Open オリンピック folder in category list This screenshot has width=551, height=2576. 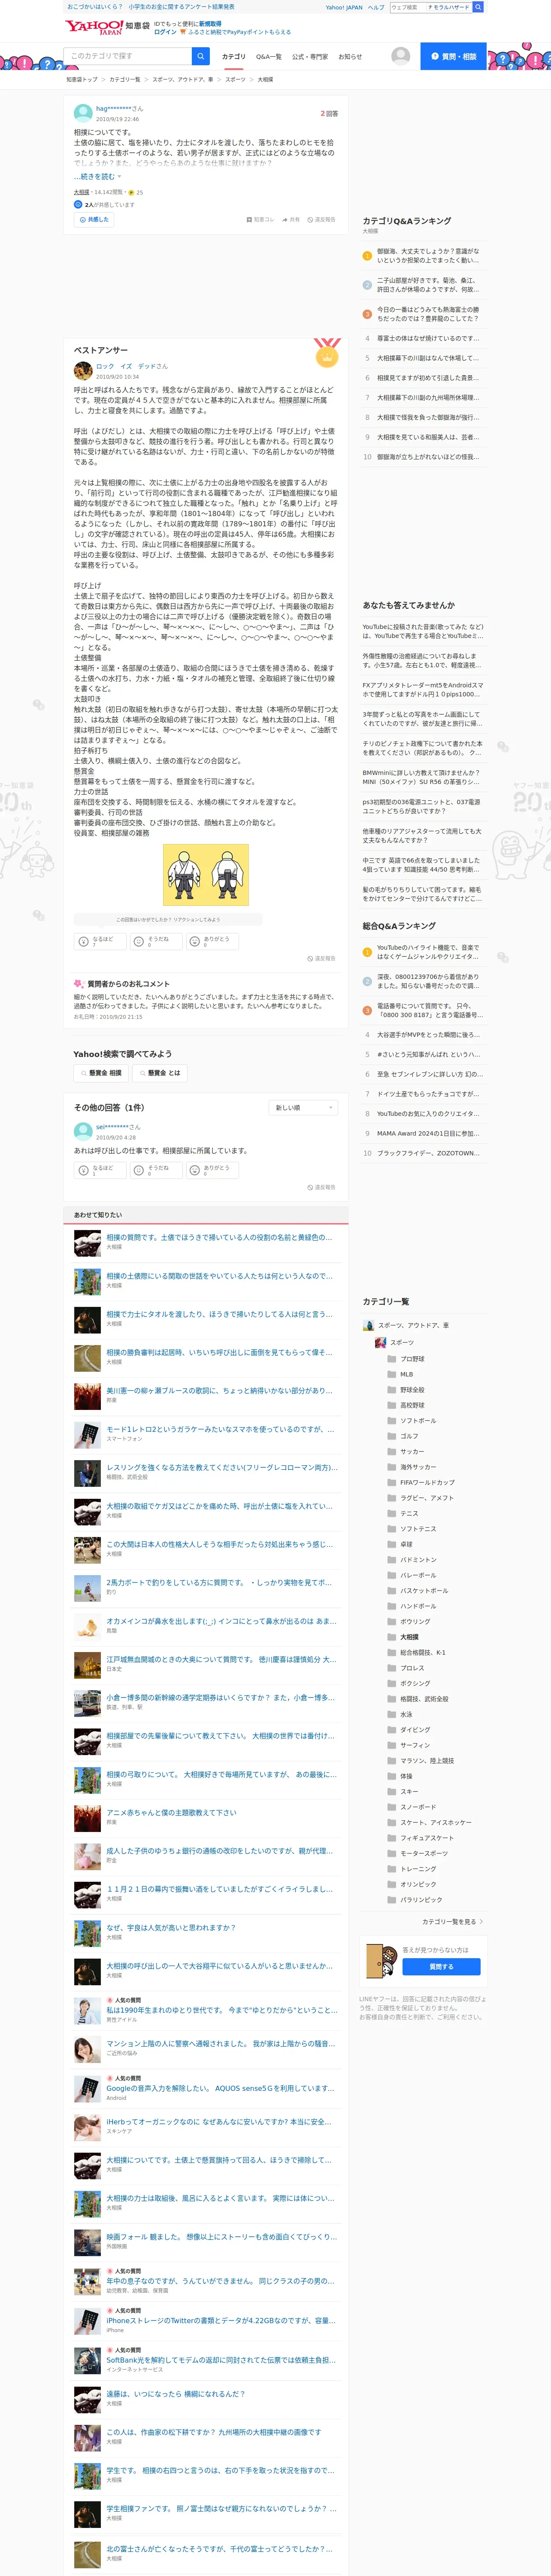coord(412,1884)
